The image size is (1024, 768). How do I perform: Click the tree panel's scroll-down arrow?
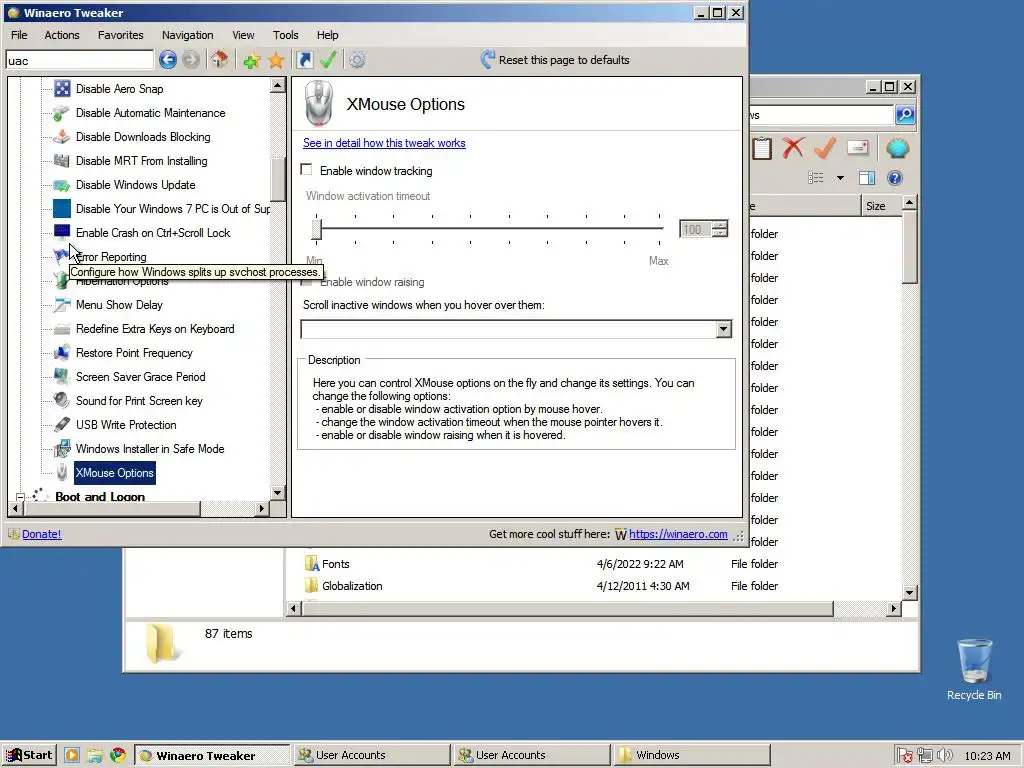click(x=278, y=493)
